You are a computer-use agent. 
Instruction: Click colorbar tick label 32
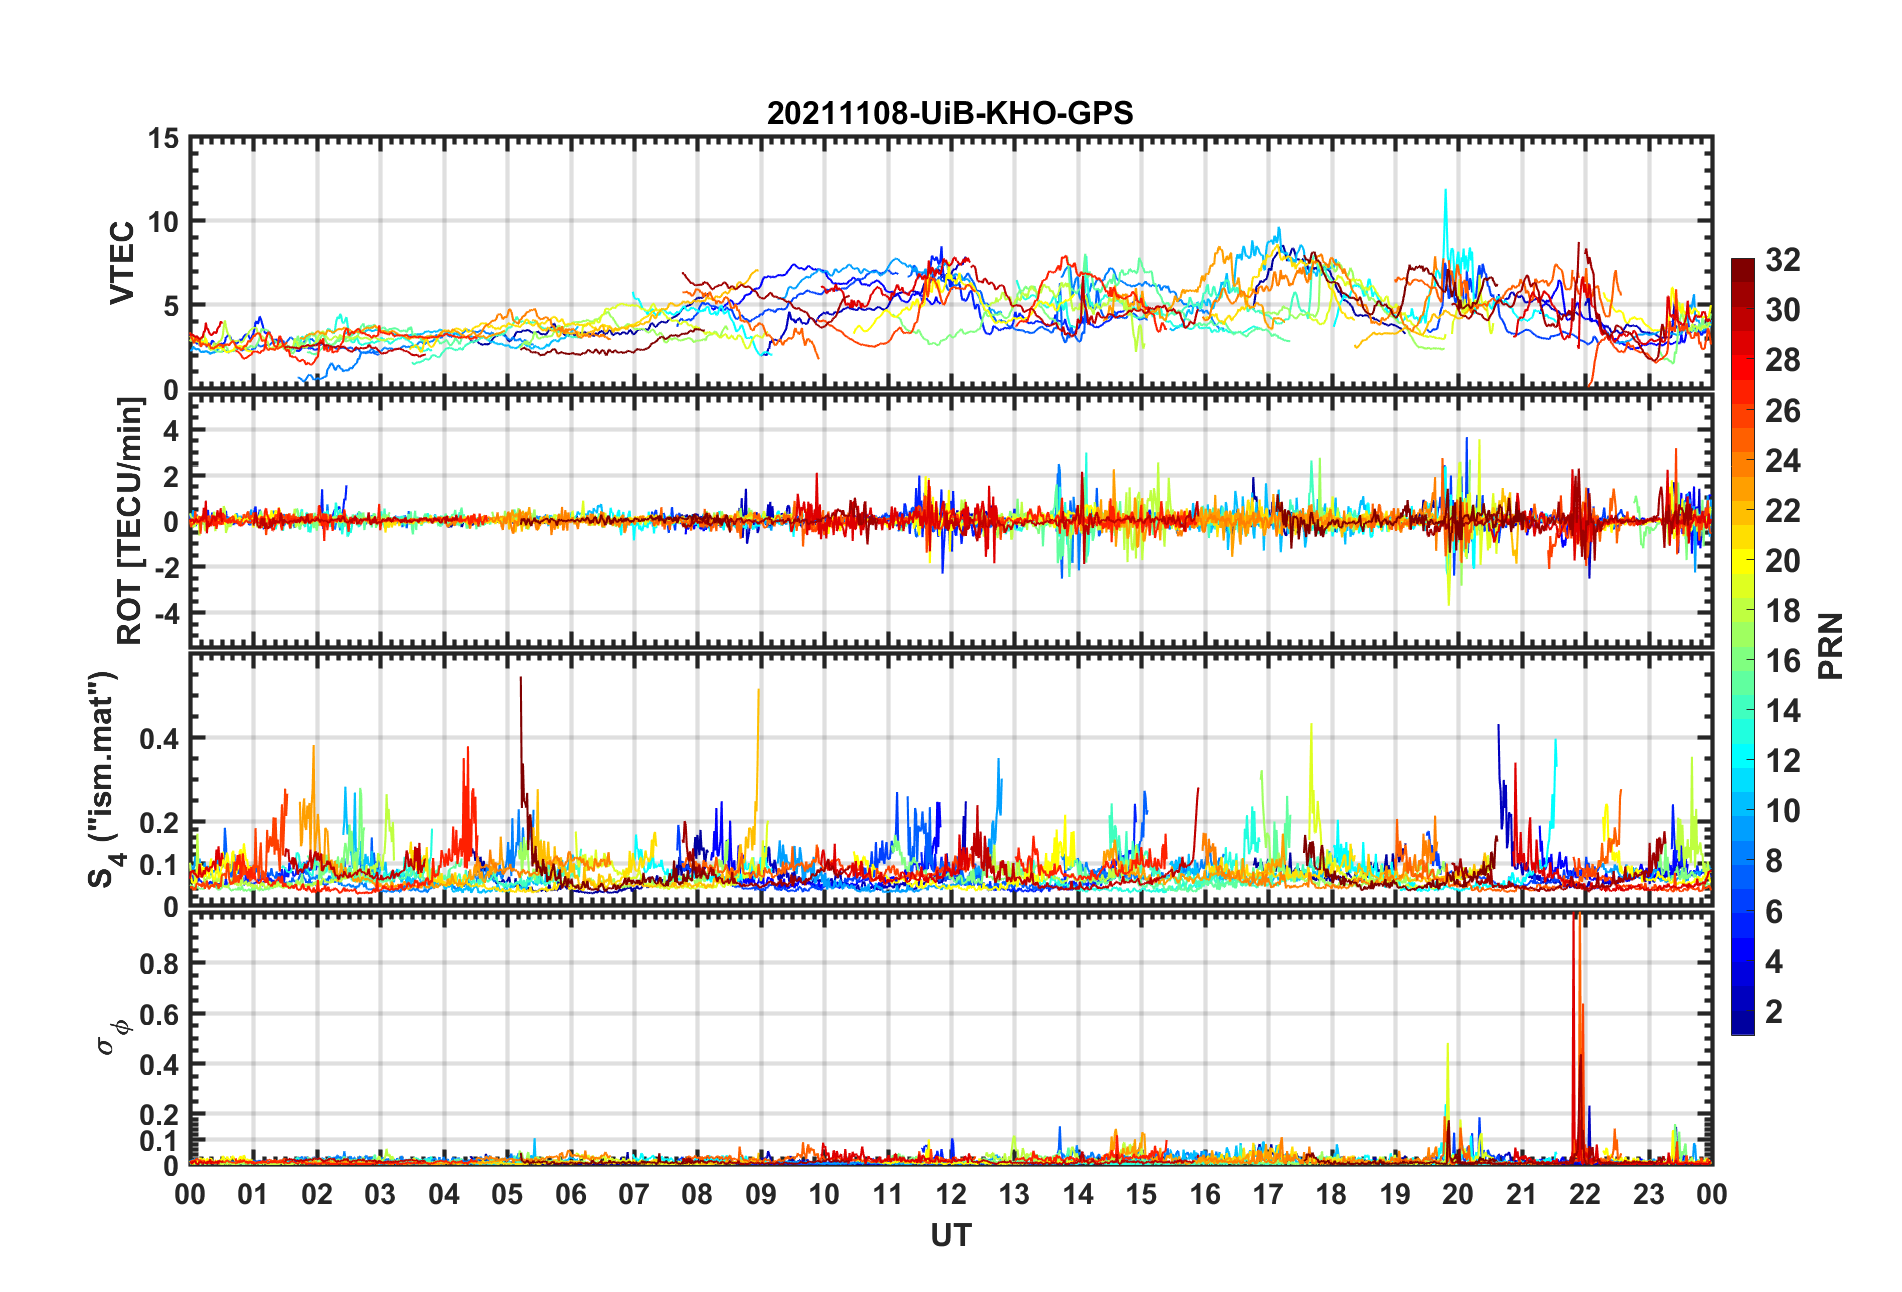coord(1782,260)
